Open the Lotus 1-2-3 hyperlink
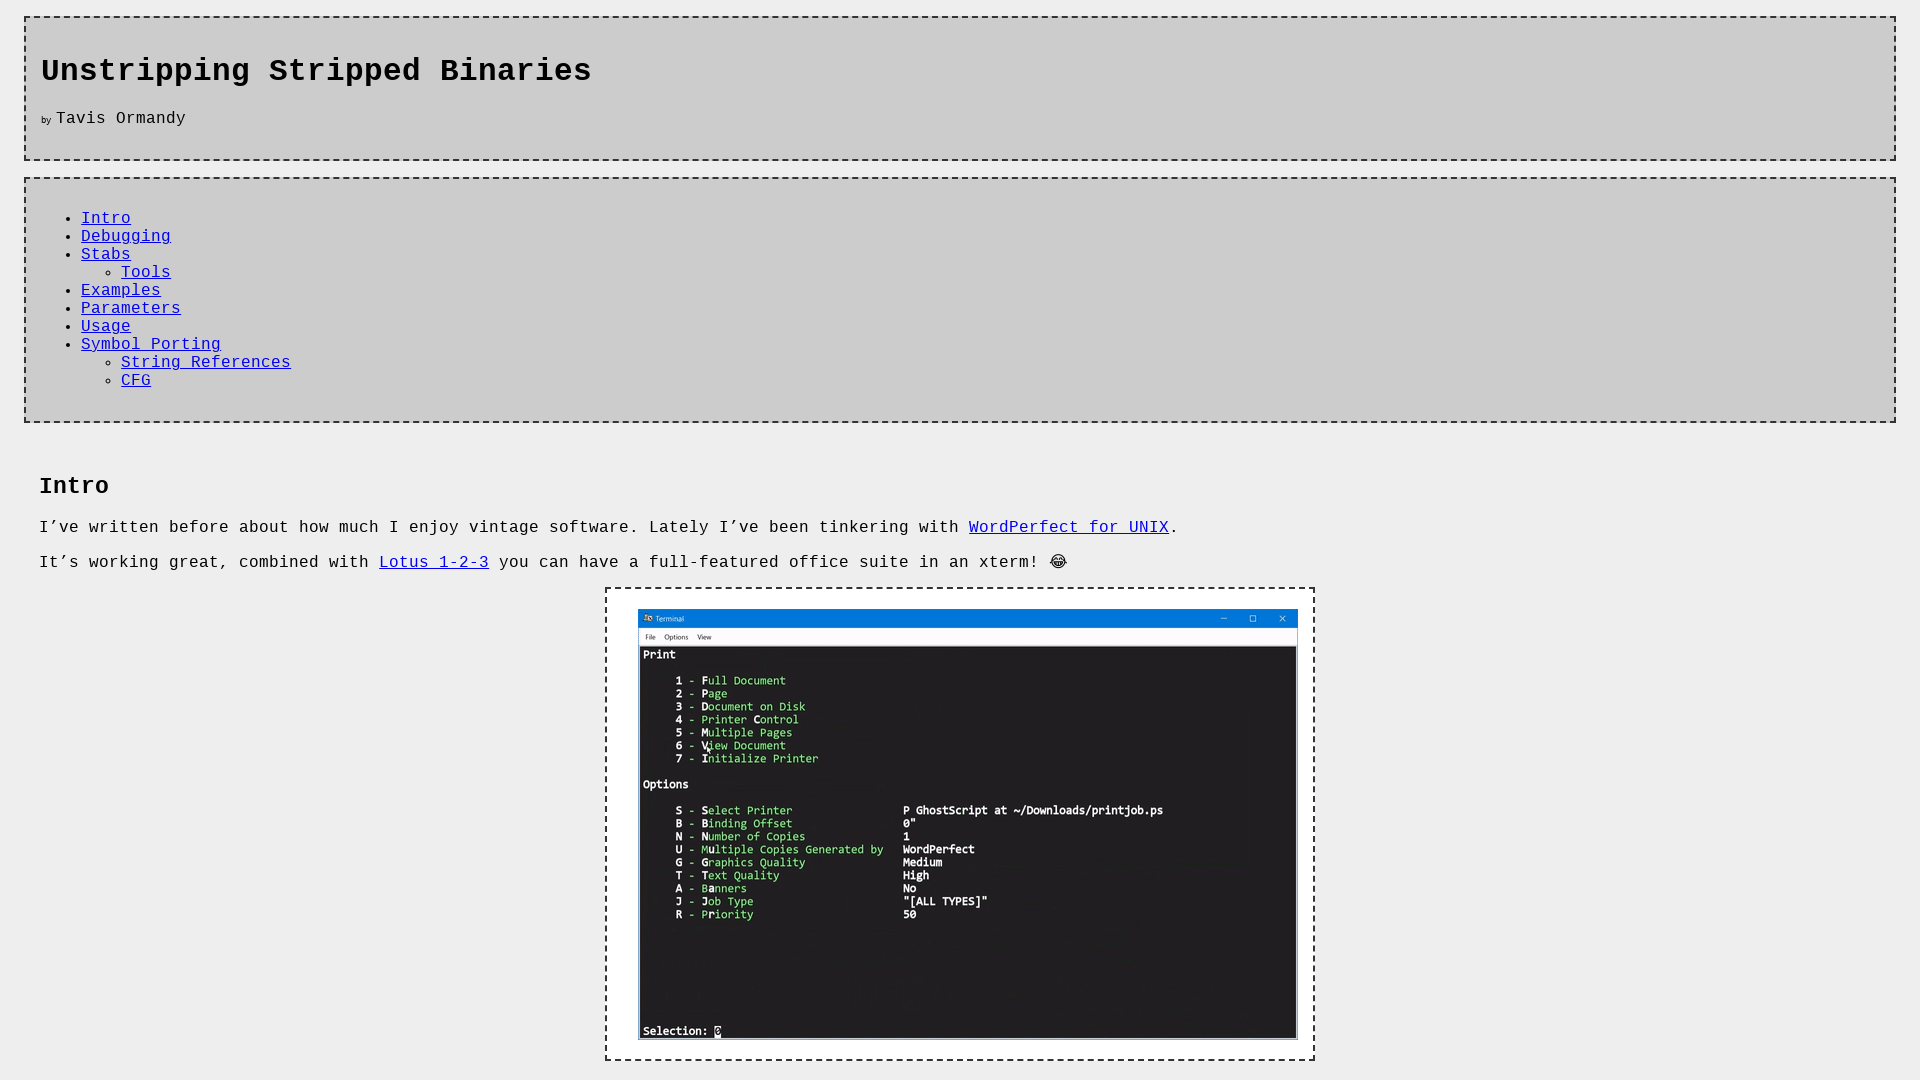Viewport: 1920px width, 1080px height. click(433, 562)
